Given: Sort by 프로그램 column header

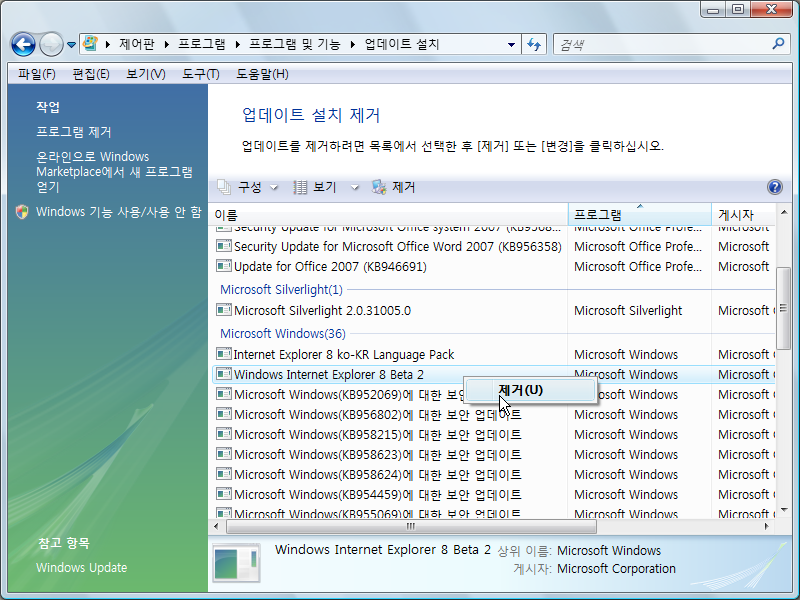Looking at the screenshot, I should pos(639,214).
